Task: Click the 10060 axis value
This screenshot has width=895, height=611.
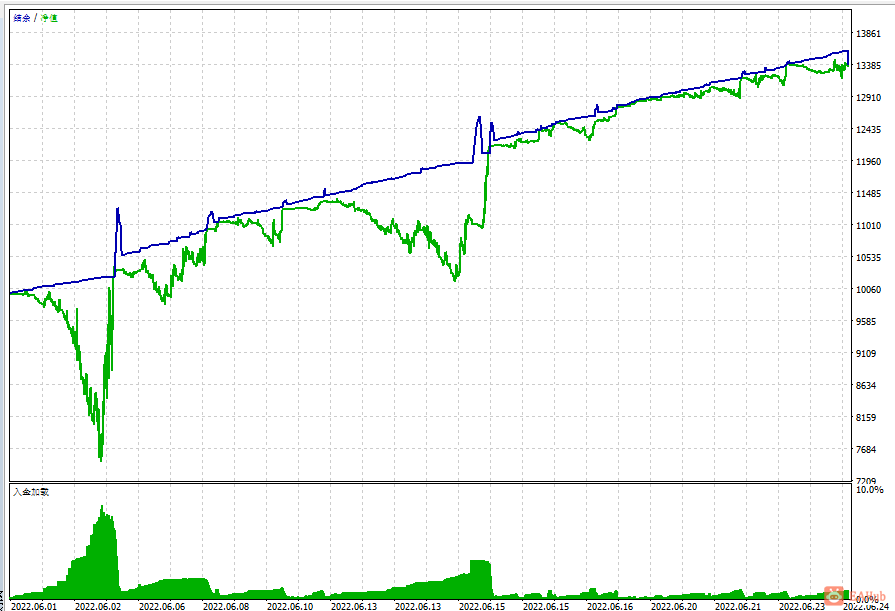Action: point(868,290)
